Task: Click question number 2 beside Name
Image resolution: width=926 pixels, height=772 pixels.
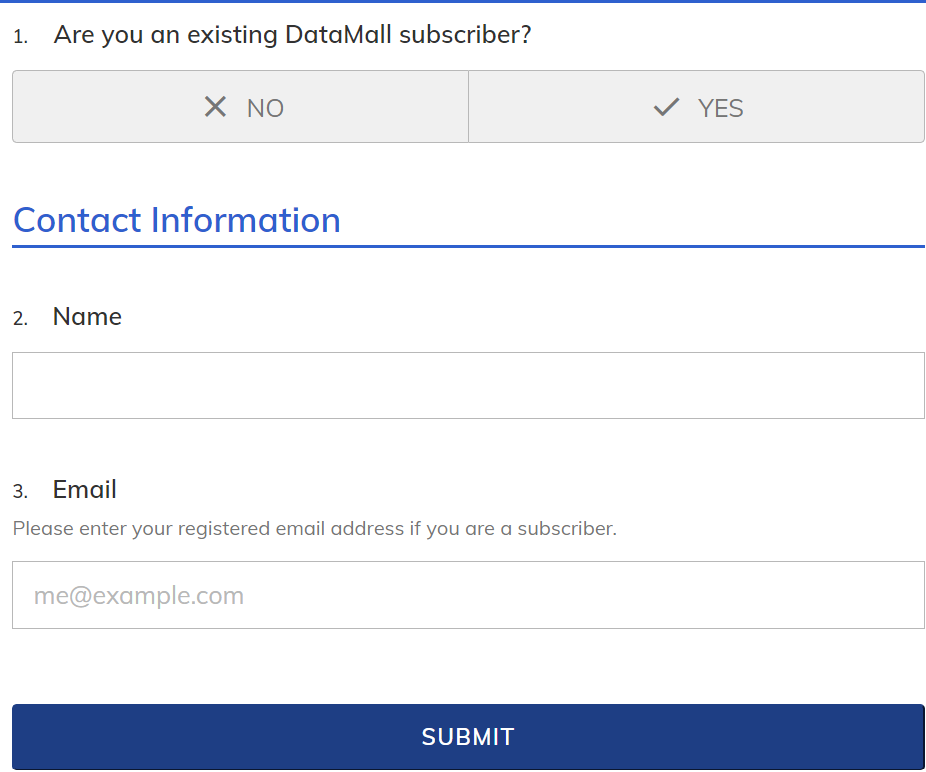Action: click(20, 319)
